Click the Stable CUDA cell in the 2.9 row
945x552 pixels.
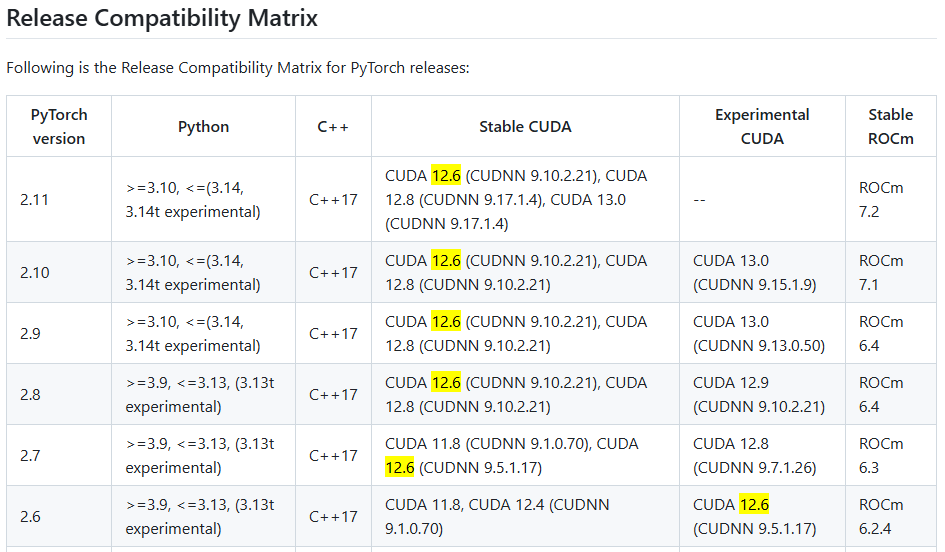point(526,333)
